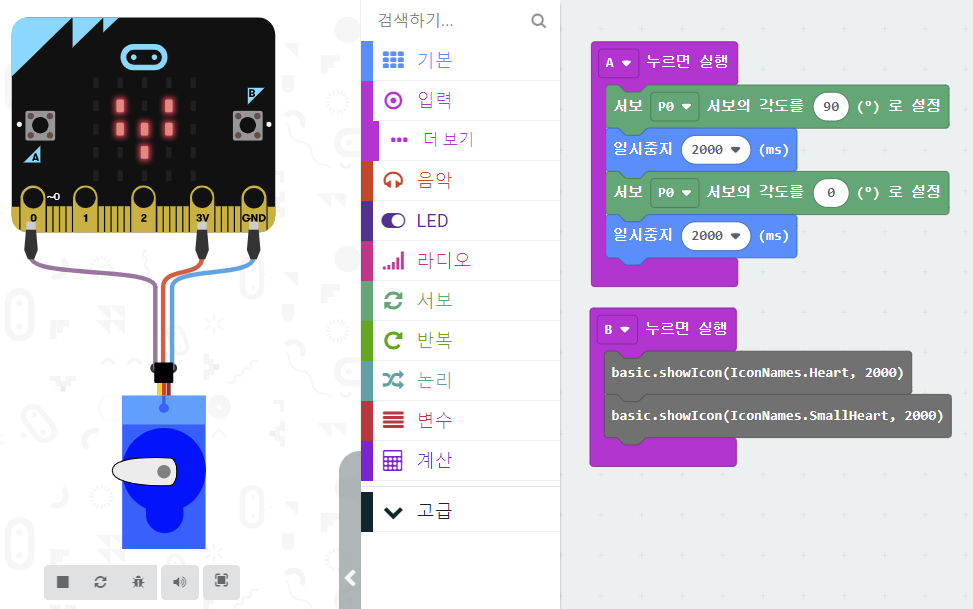The width and height of the screenshot is (973, 609).
Task: Open the 반복 block category
Action: [x=460, y=340]
